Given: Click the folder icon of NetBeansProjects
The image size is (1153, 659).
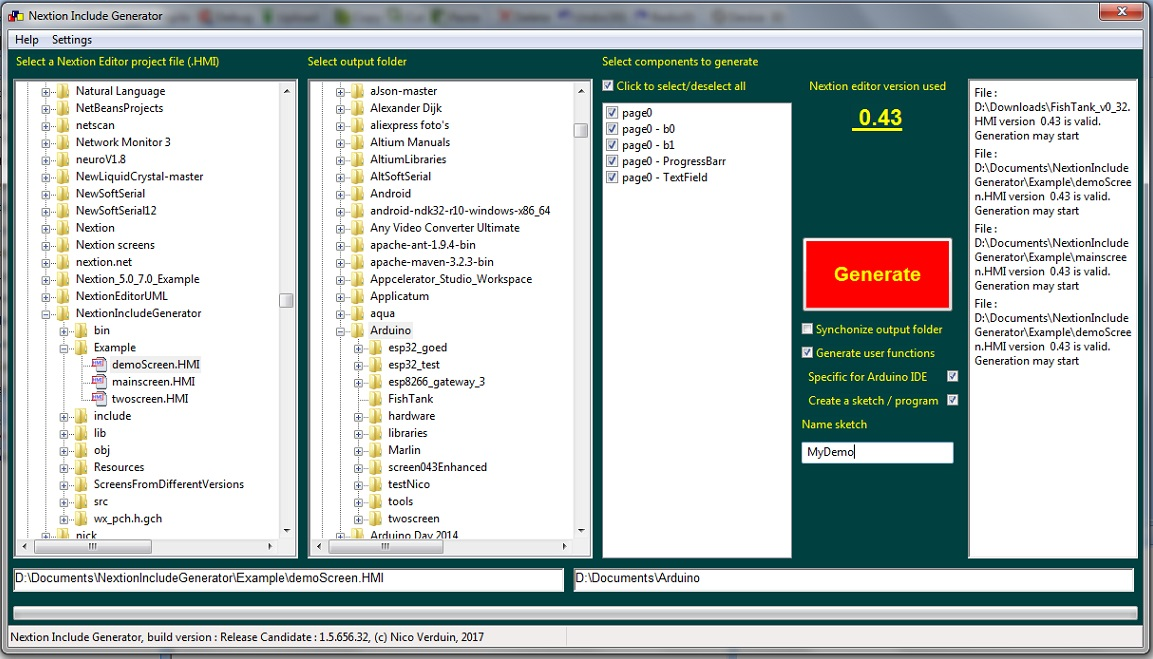Looking at the screenshot, I should (x=63, y=108).
